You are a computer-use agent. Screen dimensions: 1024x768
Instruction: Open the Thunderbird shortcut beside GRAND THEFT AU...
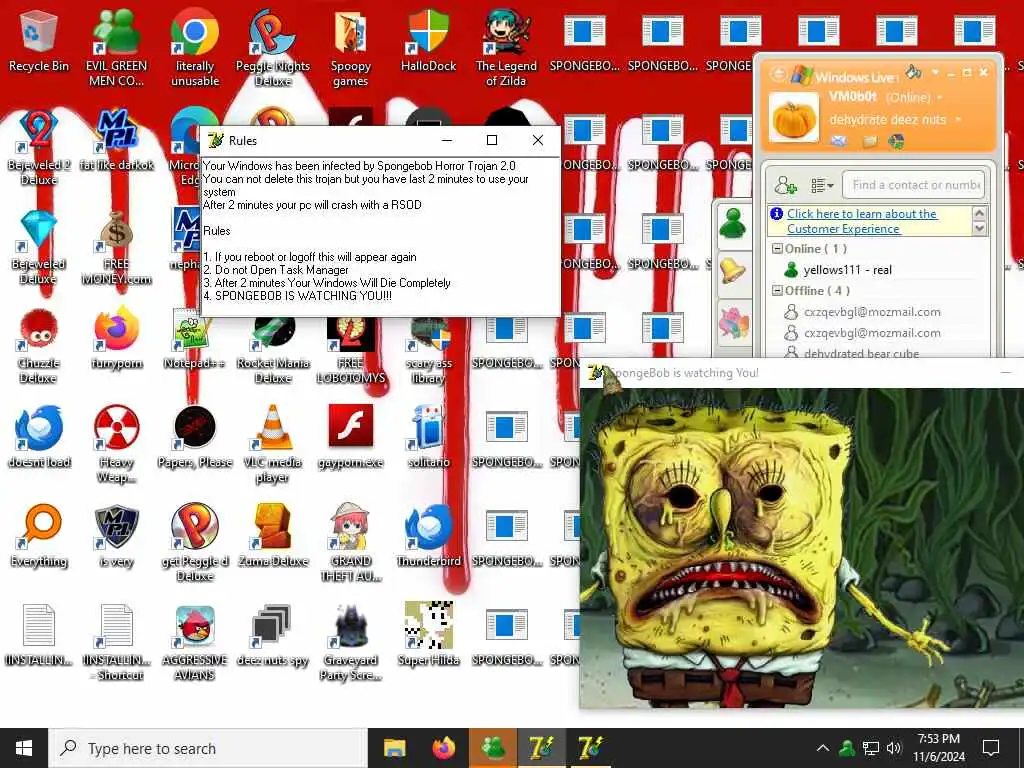(428, 536)
